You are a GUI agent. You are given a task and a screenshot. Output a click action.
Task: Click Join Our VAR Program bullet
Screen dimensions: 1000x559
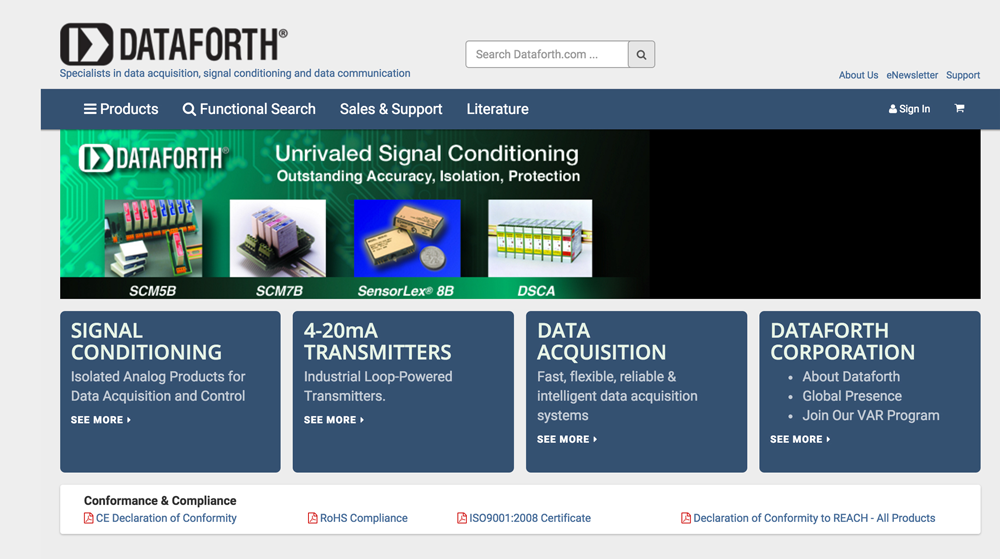pos(871,416)
